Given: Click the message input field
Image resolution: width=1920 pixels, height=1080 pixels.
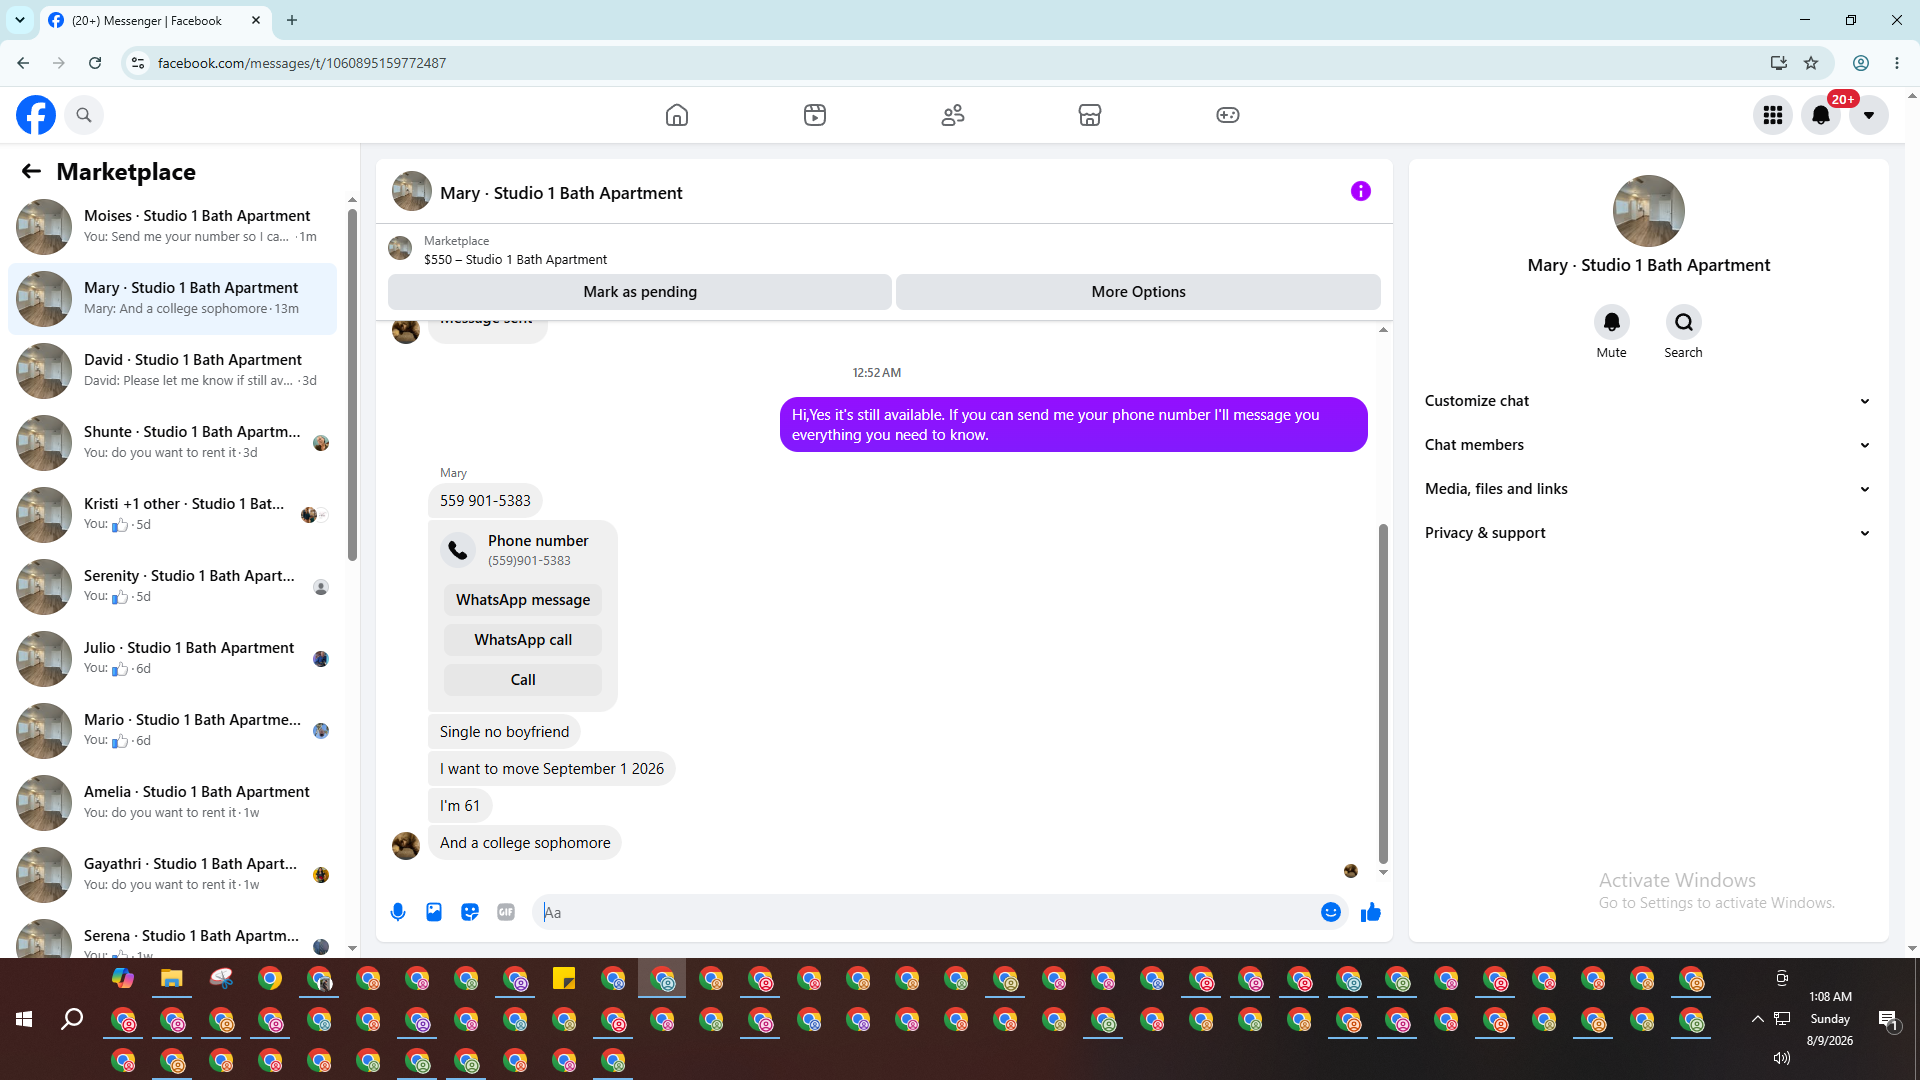Looking at the screenshot, I should coord(940,912).
